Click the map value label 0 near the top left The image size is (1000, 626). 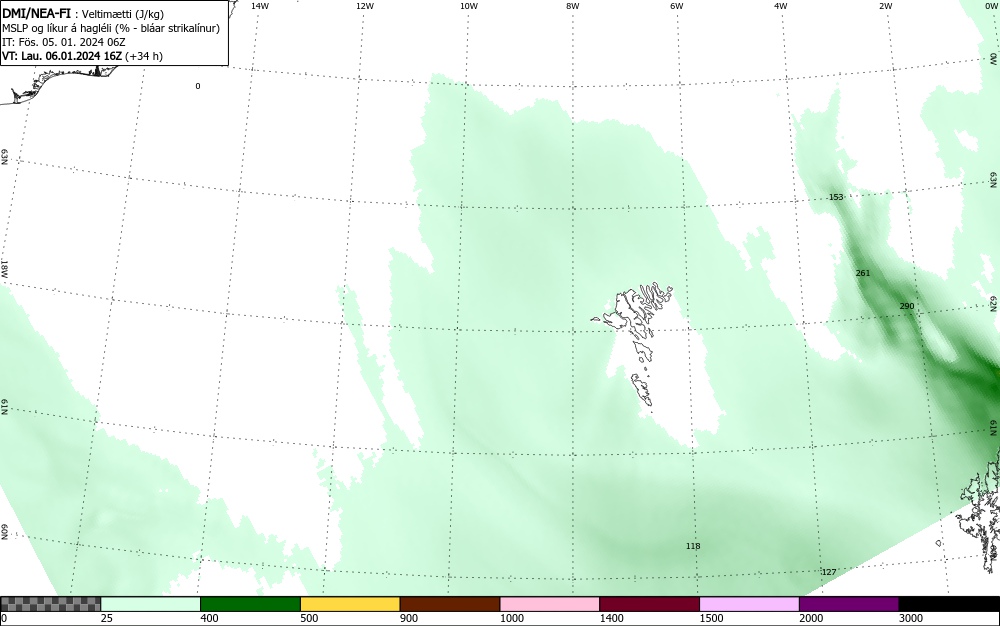click(x=198, y=86)
